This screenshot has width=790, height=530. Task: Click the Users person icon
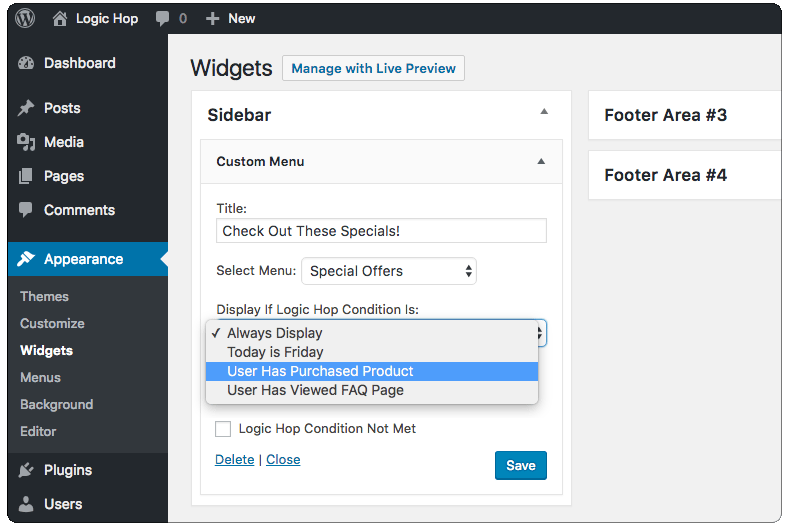pyautogui.click(x=26, y=504)
